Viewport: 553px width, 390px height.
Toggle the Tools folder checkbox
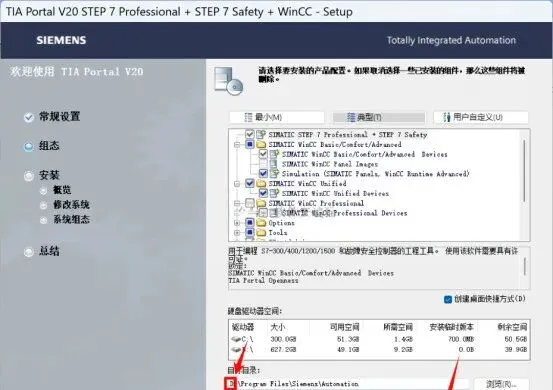point(250,233)
